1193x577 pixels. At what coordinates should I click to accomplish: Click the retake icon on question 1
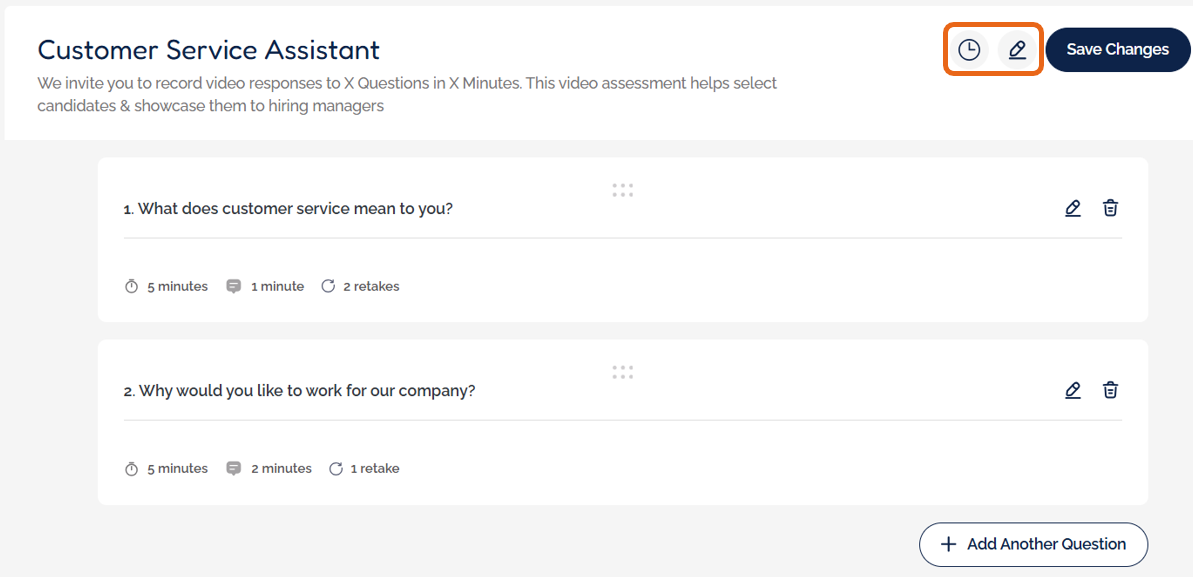328,286
